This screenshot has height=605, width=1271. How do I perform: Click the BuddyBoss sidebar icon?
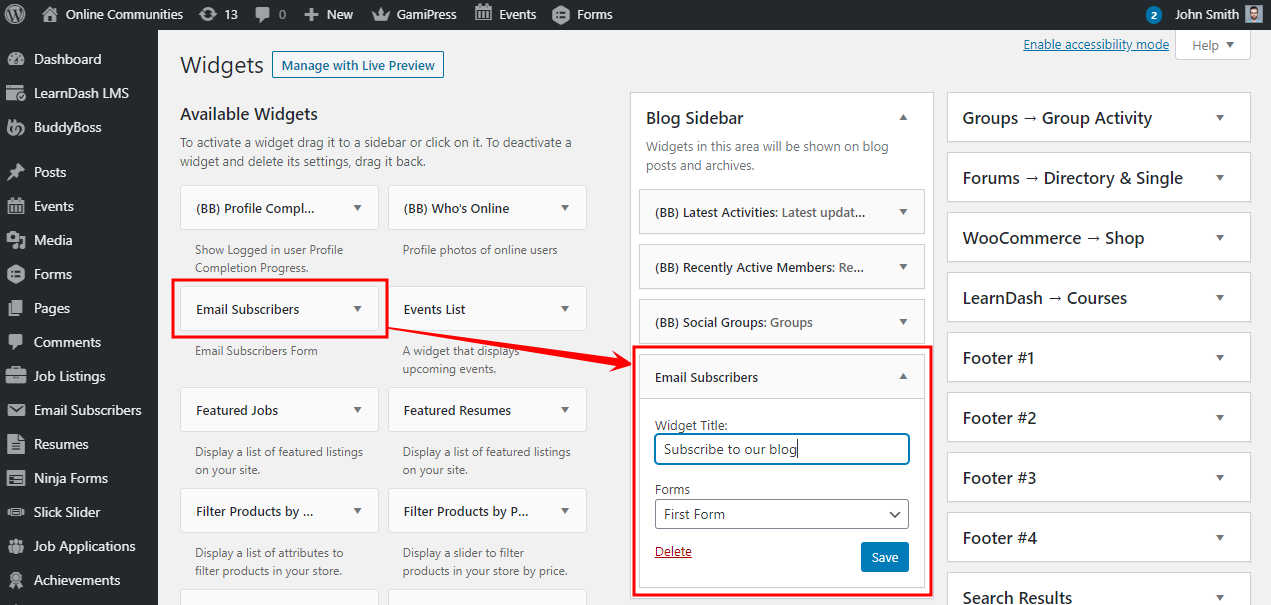coord(22,128)
